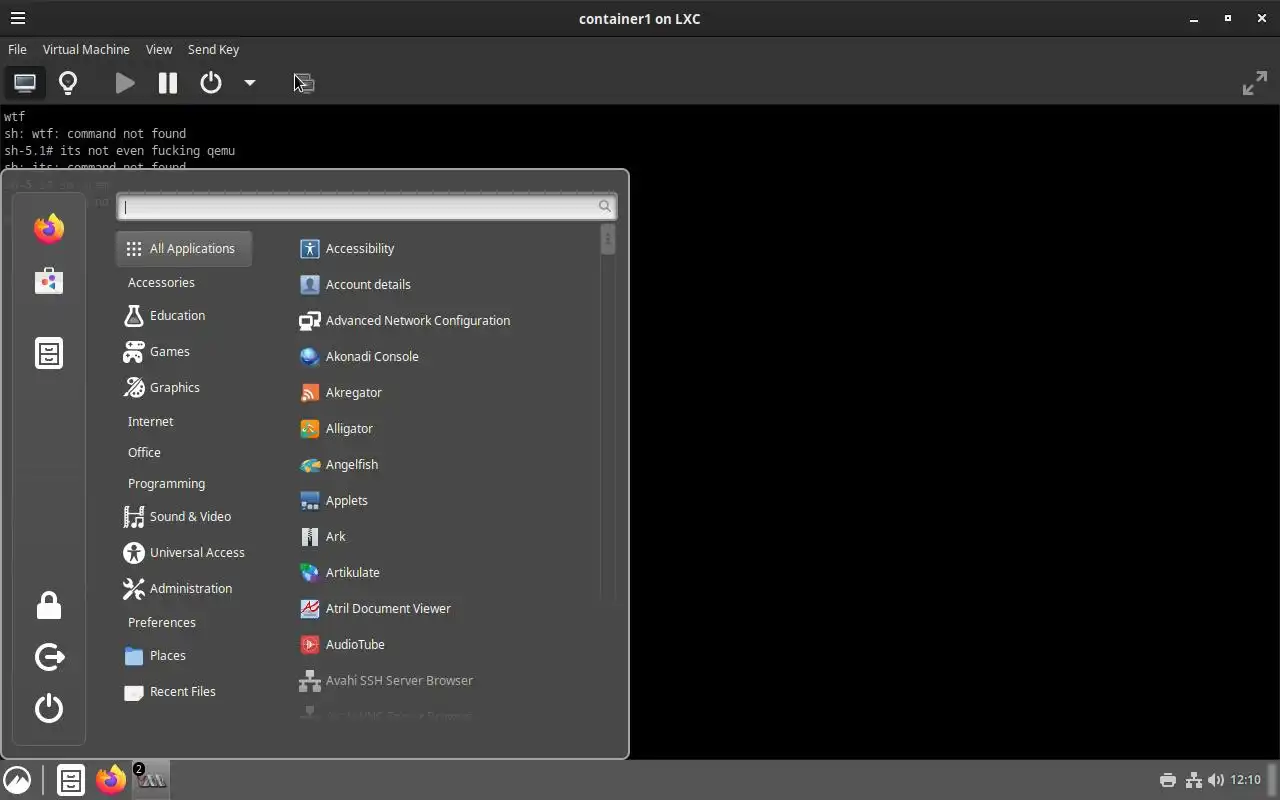This screenshot has height=800, width=1280.
Task: Open the Software Manager favorite in the menu sidebar
Action: tap(49, 281)
